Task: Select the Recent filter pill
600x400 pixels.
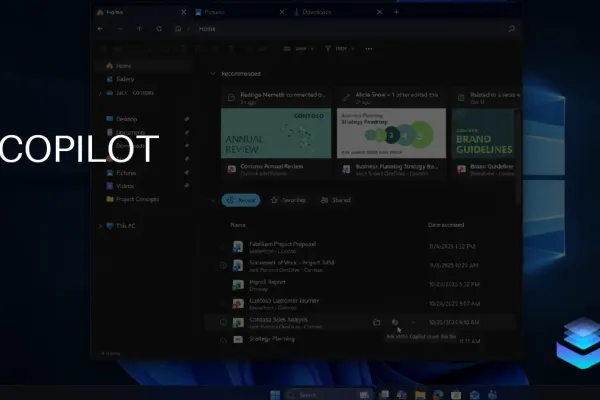Action: point(241,200)
